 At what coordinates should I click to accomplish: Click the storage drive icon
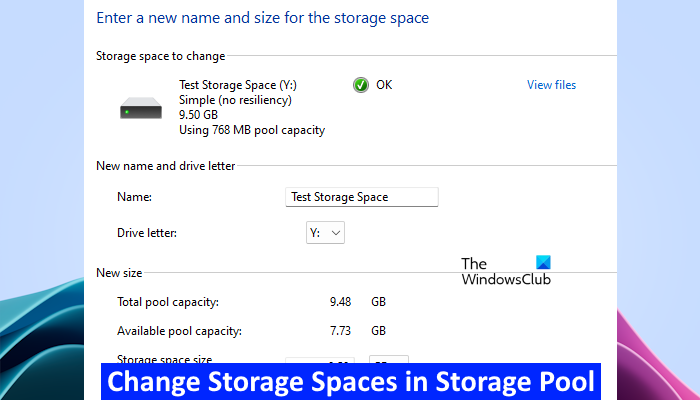pyautogui.click(x=141, y=107)
